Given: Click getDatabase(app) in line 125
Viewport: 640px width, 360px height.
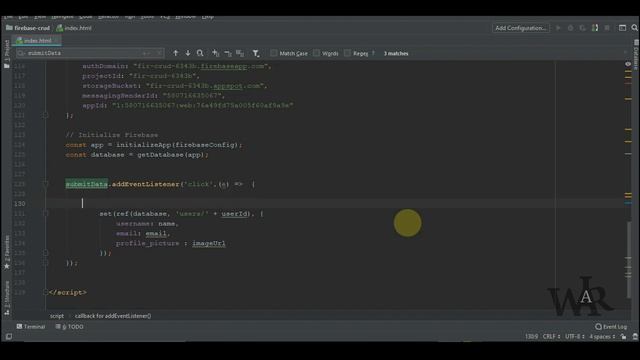Looking at the screenshot, I should pyautogui.click(x=171, y=155).
